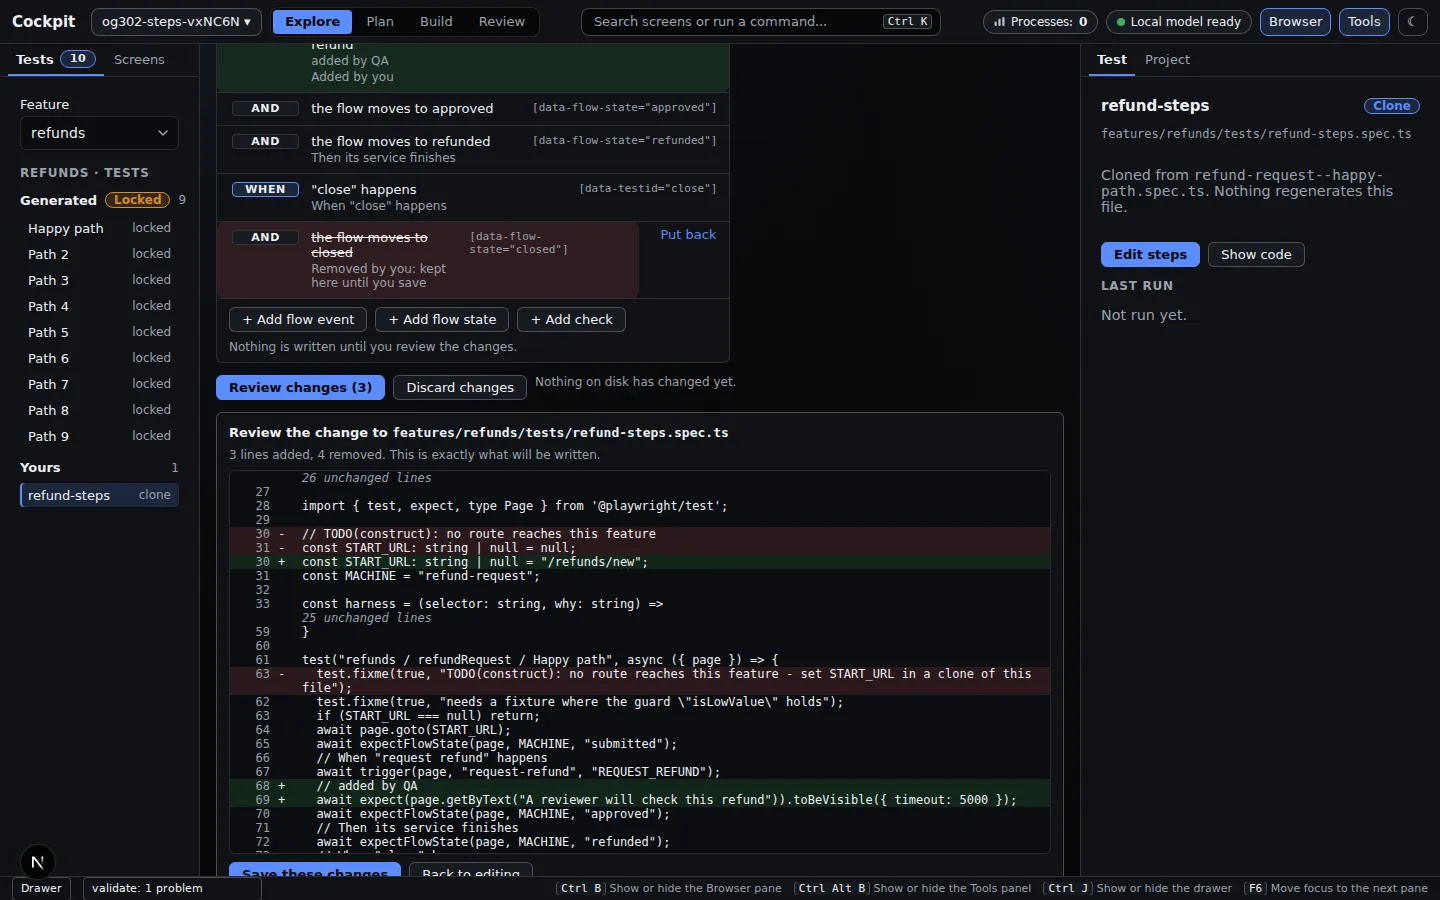Click the Clone badge beside refund-steps
This screenshot has height=900, width=1440.
(1391, 105)
